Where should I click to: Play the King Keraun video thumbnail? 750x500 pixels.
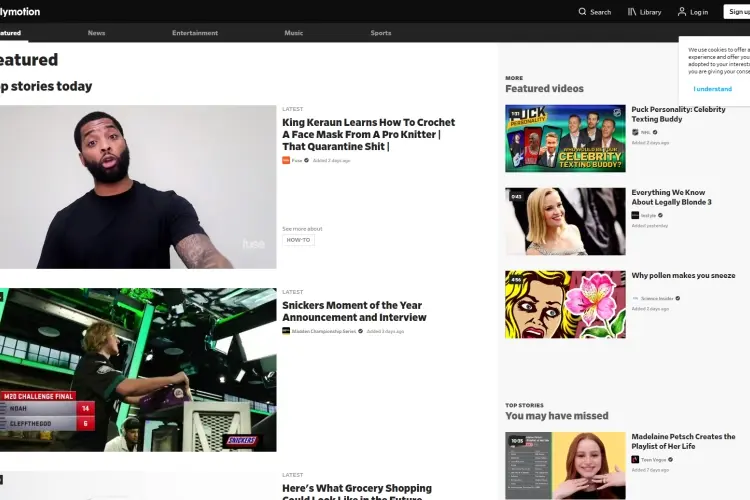[x=138, y=187]
